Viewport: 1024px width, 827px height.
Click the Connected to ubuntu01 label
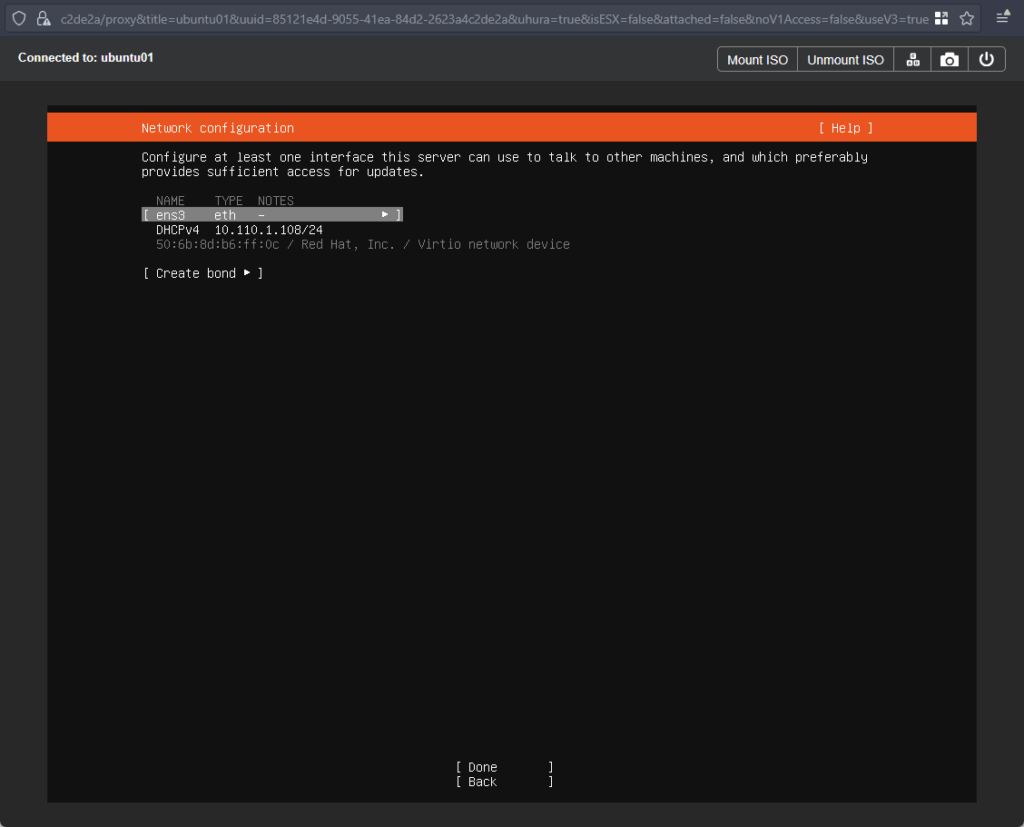coord(86,58)
